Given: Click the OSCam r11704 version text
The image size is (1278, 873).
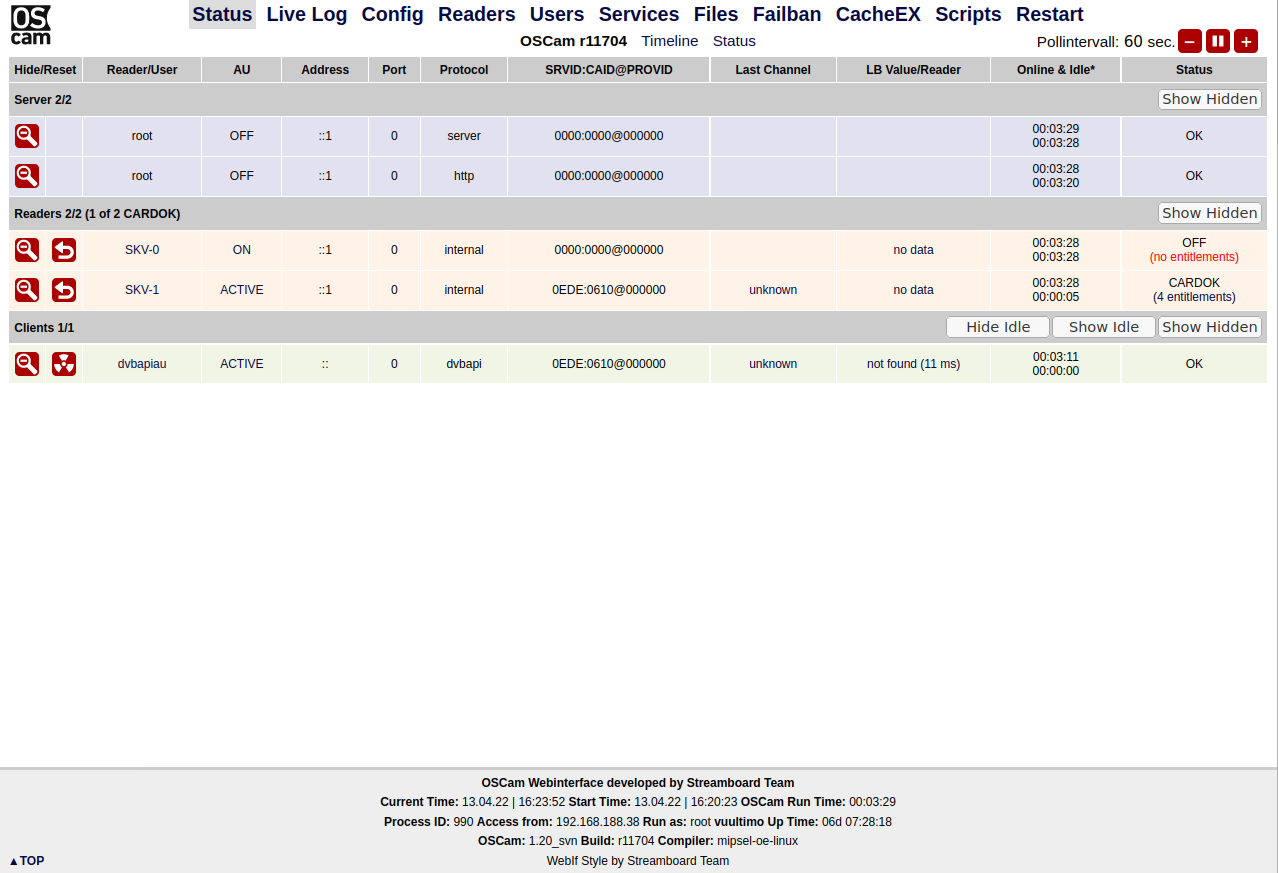Looking at the screenshot, I should click(574, 41).
